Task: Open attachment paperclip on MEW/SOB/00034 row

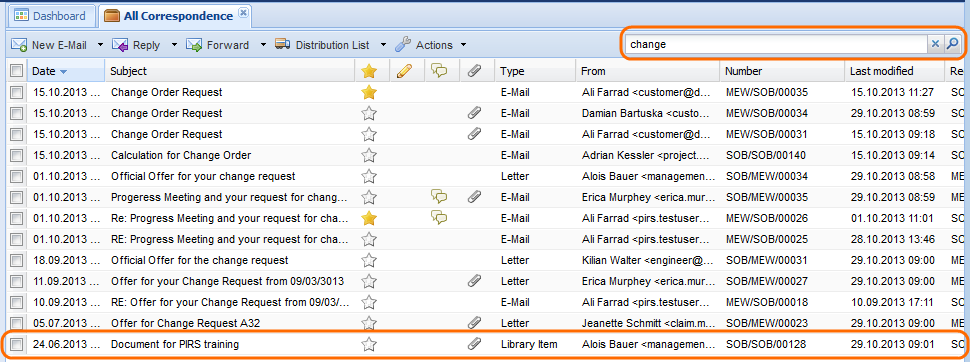Action: click(x=474, y=113)
